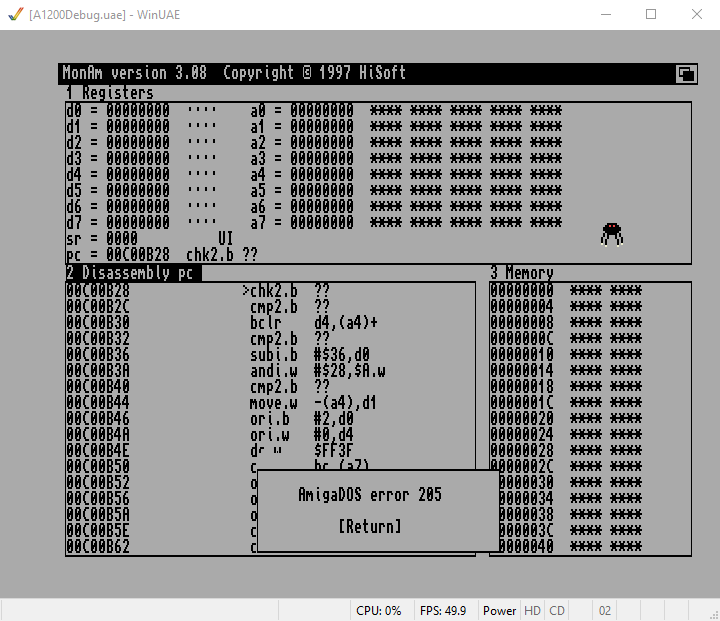The width and height of the screenshot is (720, 621).
Task: Click memory address 00000000 row
Action: [566, 291]
